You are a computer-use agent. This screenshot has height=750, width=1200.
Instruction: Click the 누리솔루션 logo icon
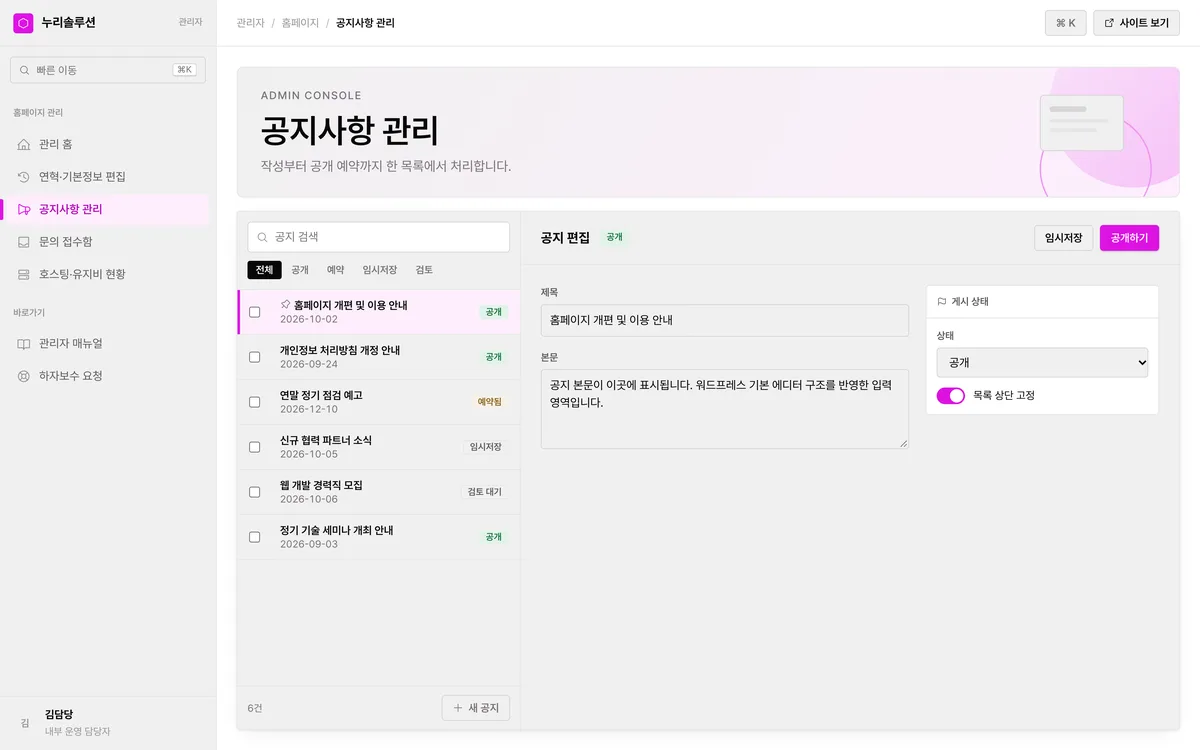(x=23, y=23)
